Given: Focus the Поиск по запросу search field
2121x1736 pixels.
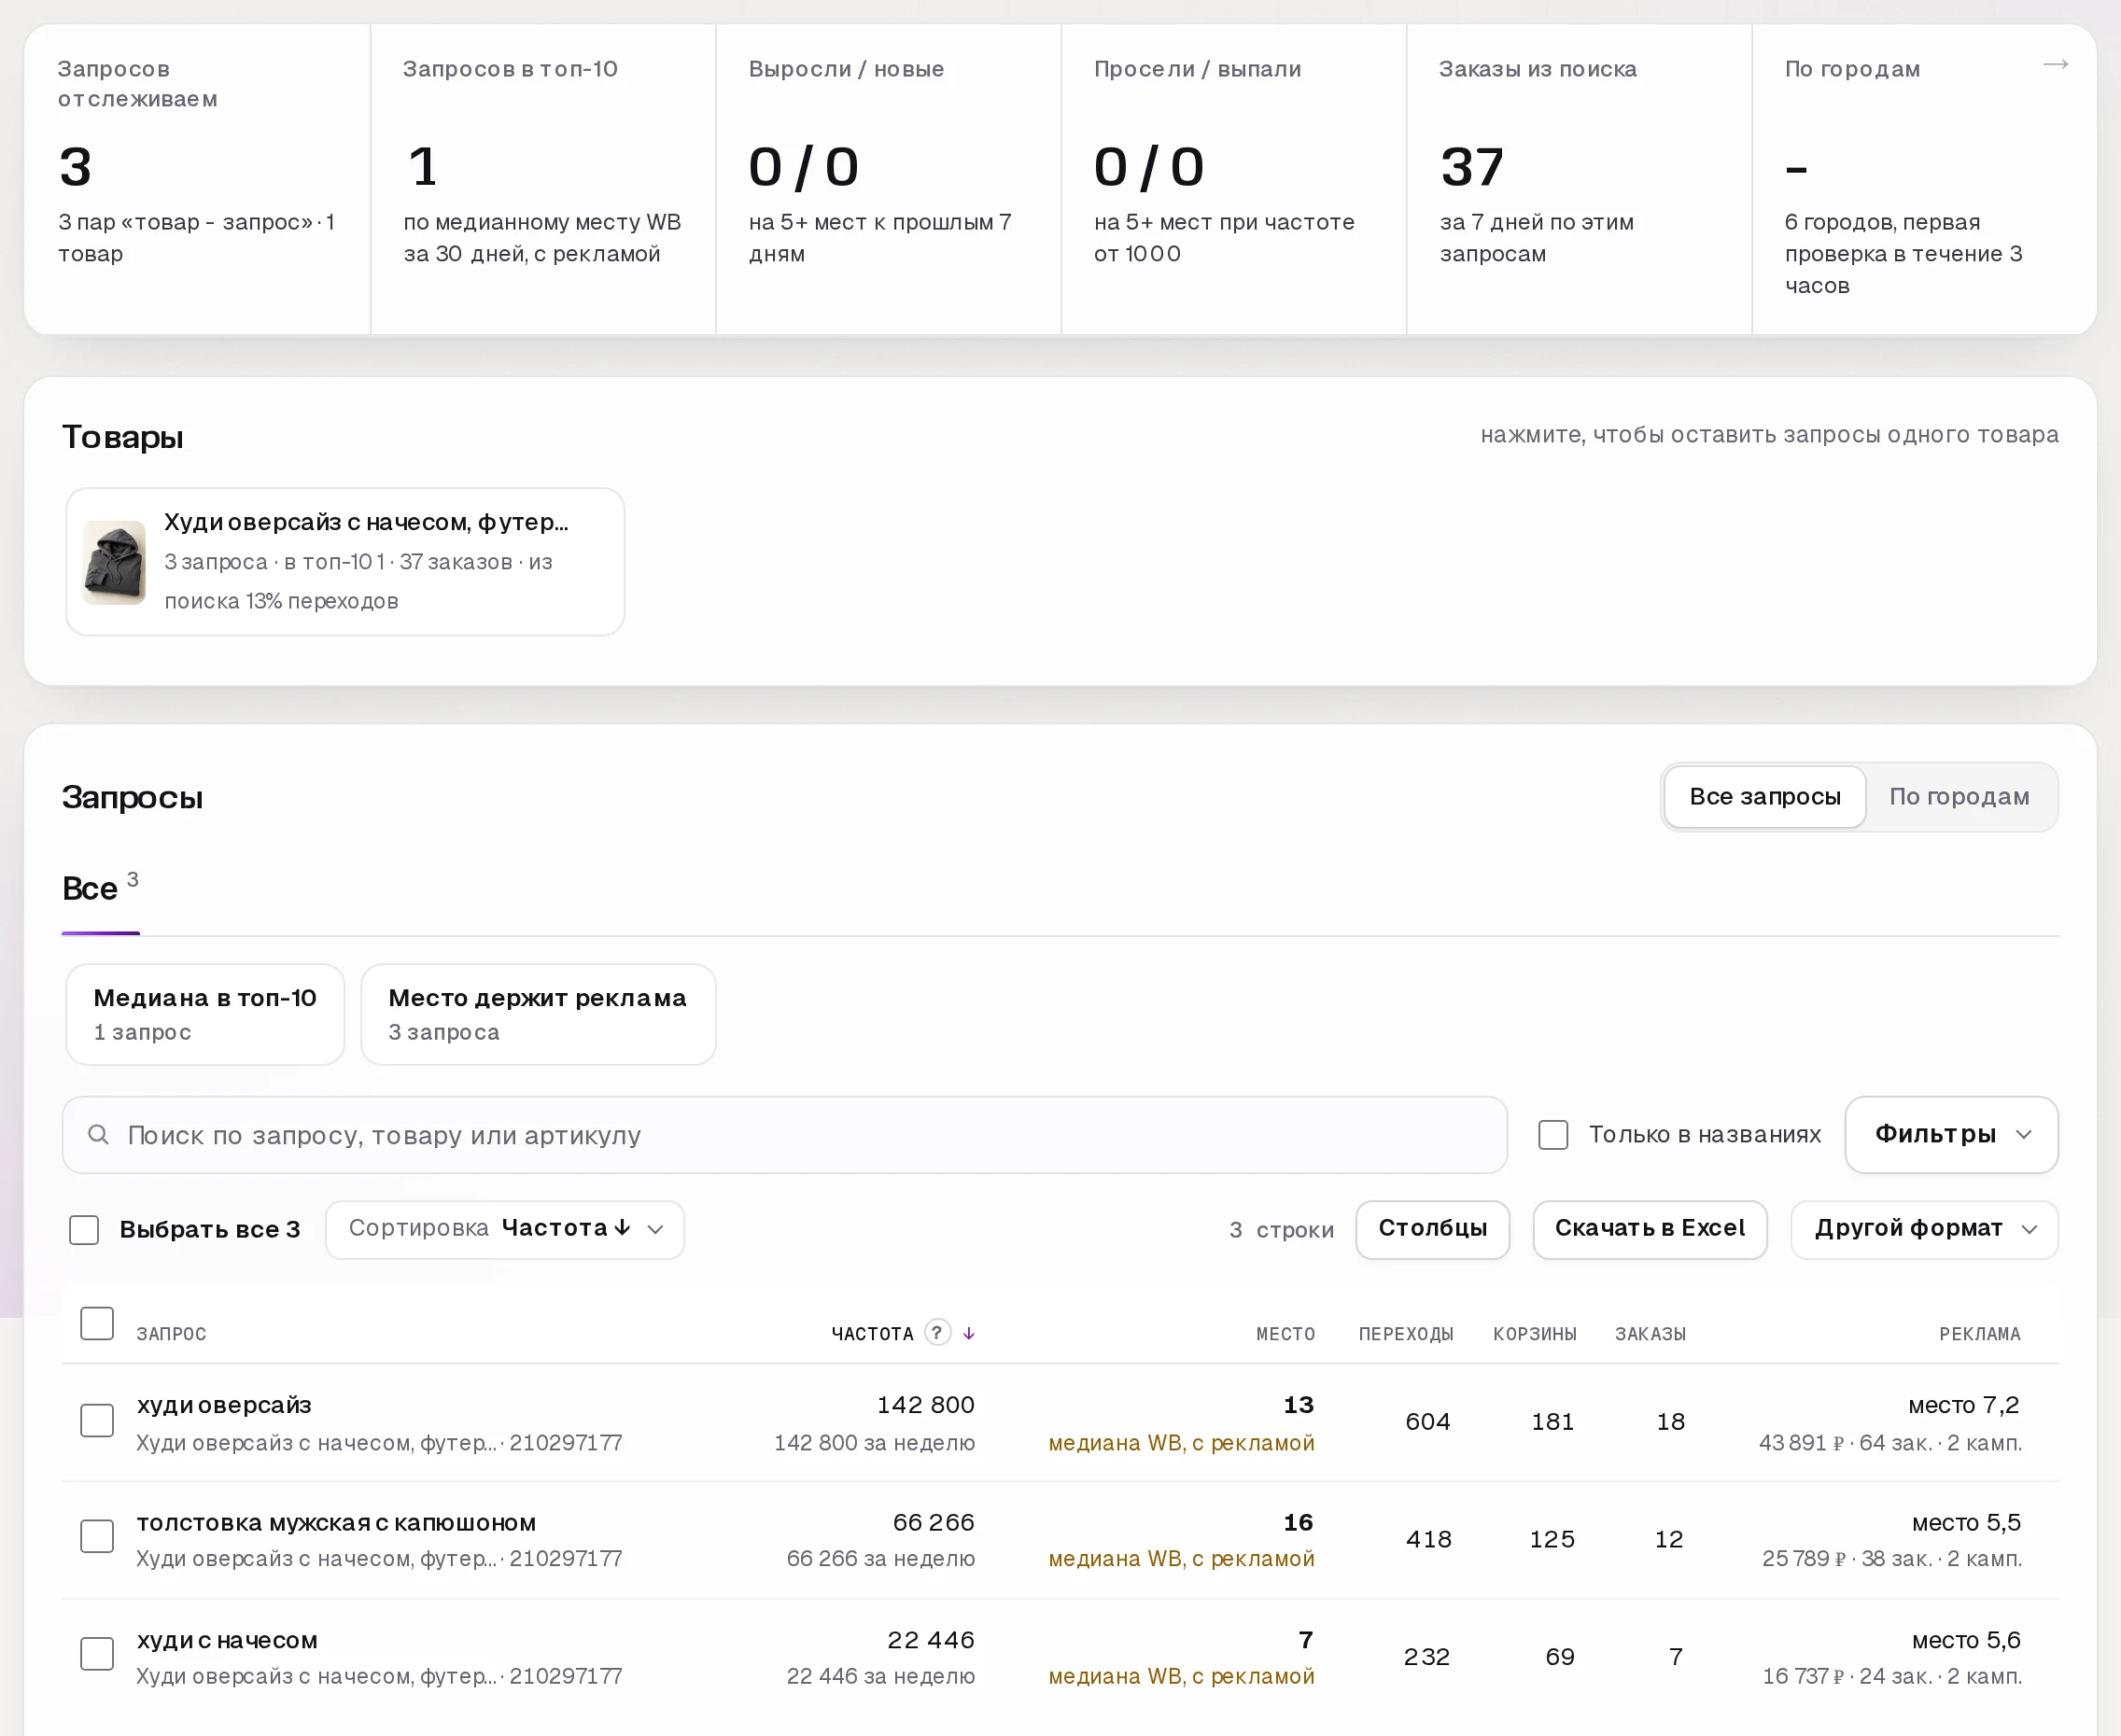Looking at the screenshot, I should pyautogui.click(x=784, y=1134).
